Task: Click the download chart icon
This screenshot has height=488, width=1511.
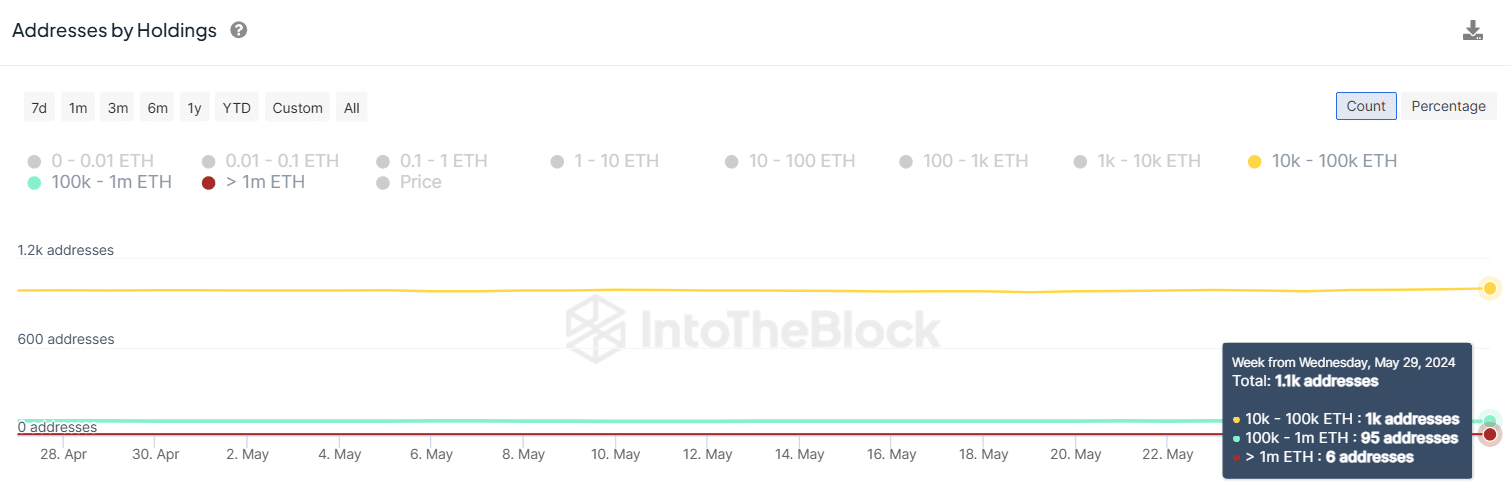Action: [1472, 30]
